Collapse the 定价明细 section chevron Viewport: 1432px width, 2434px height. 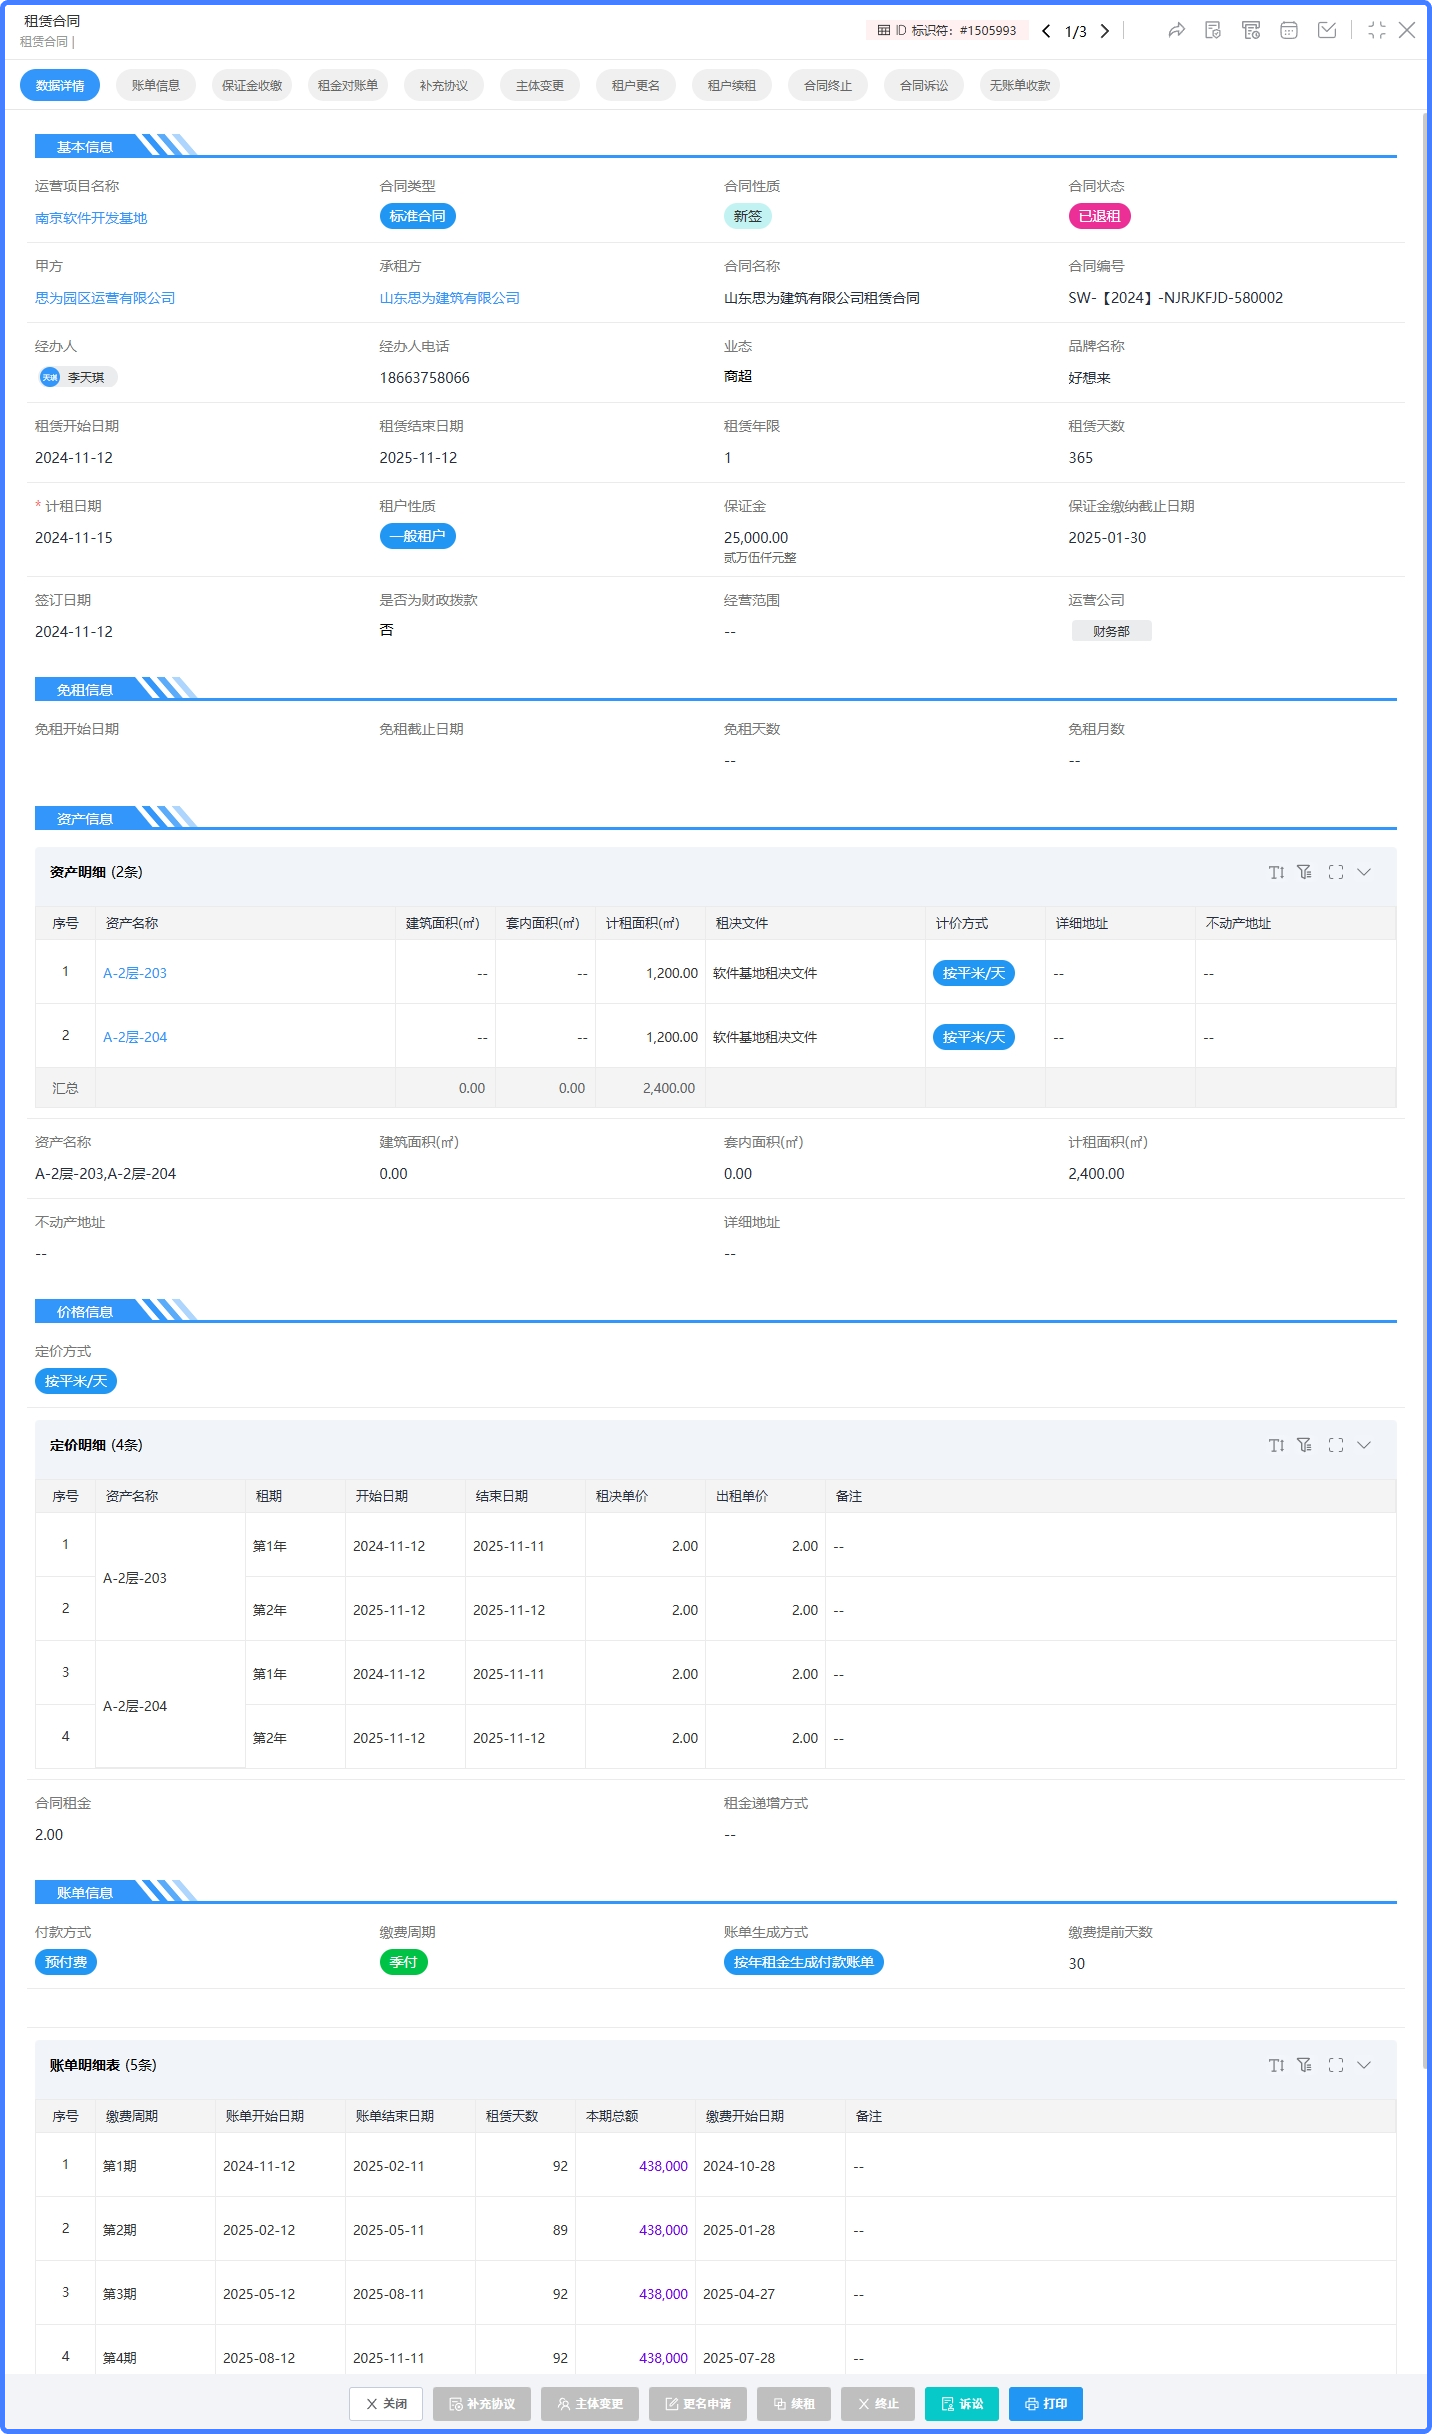[1364, 1445]
